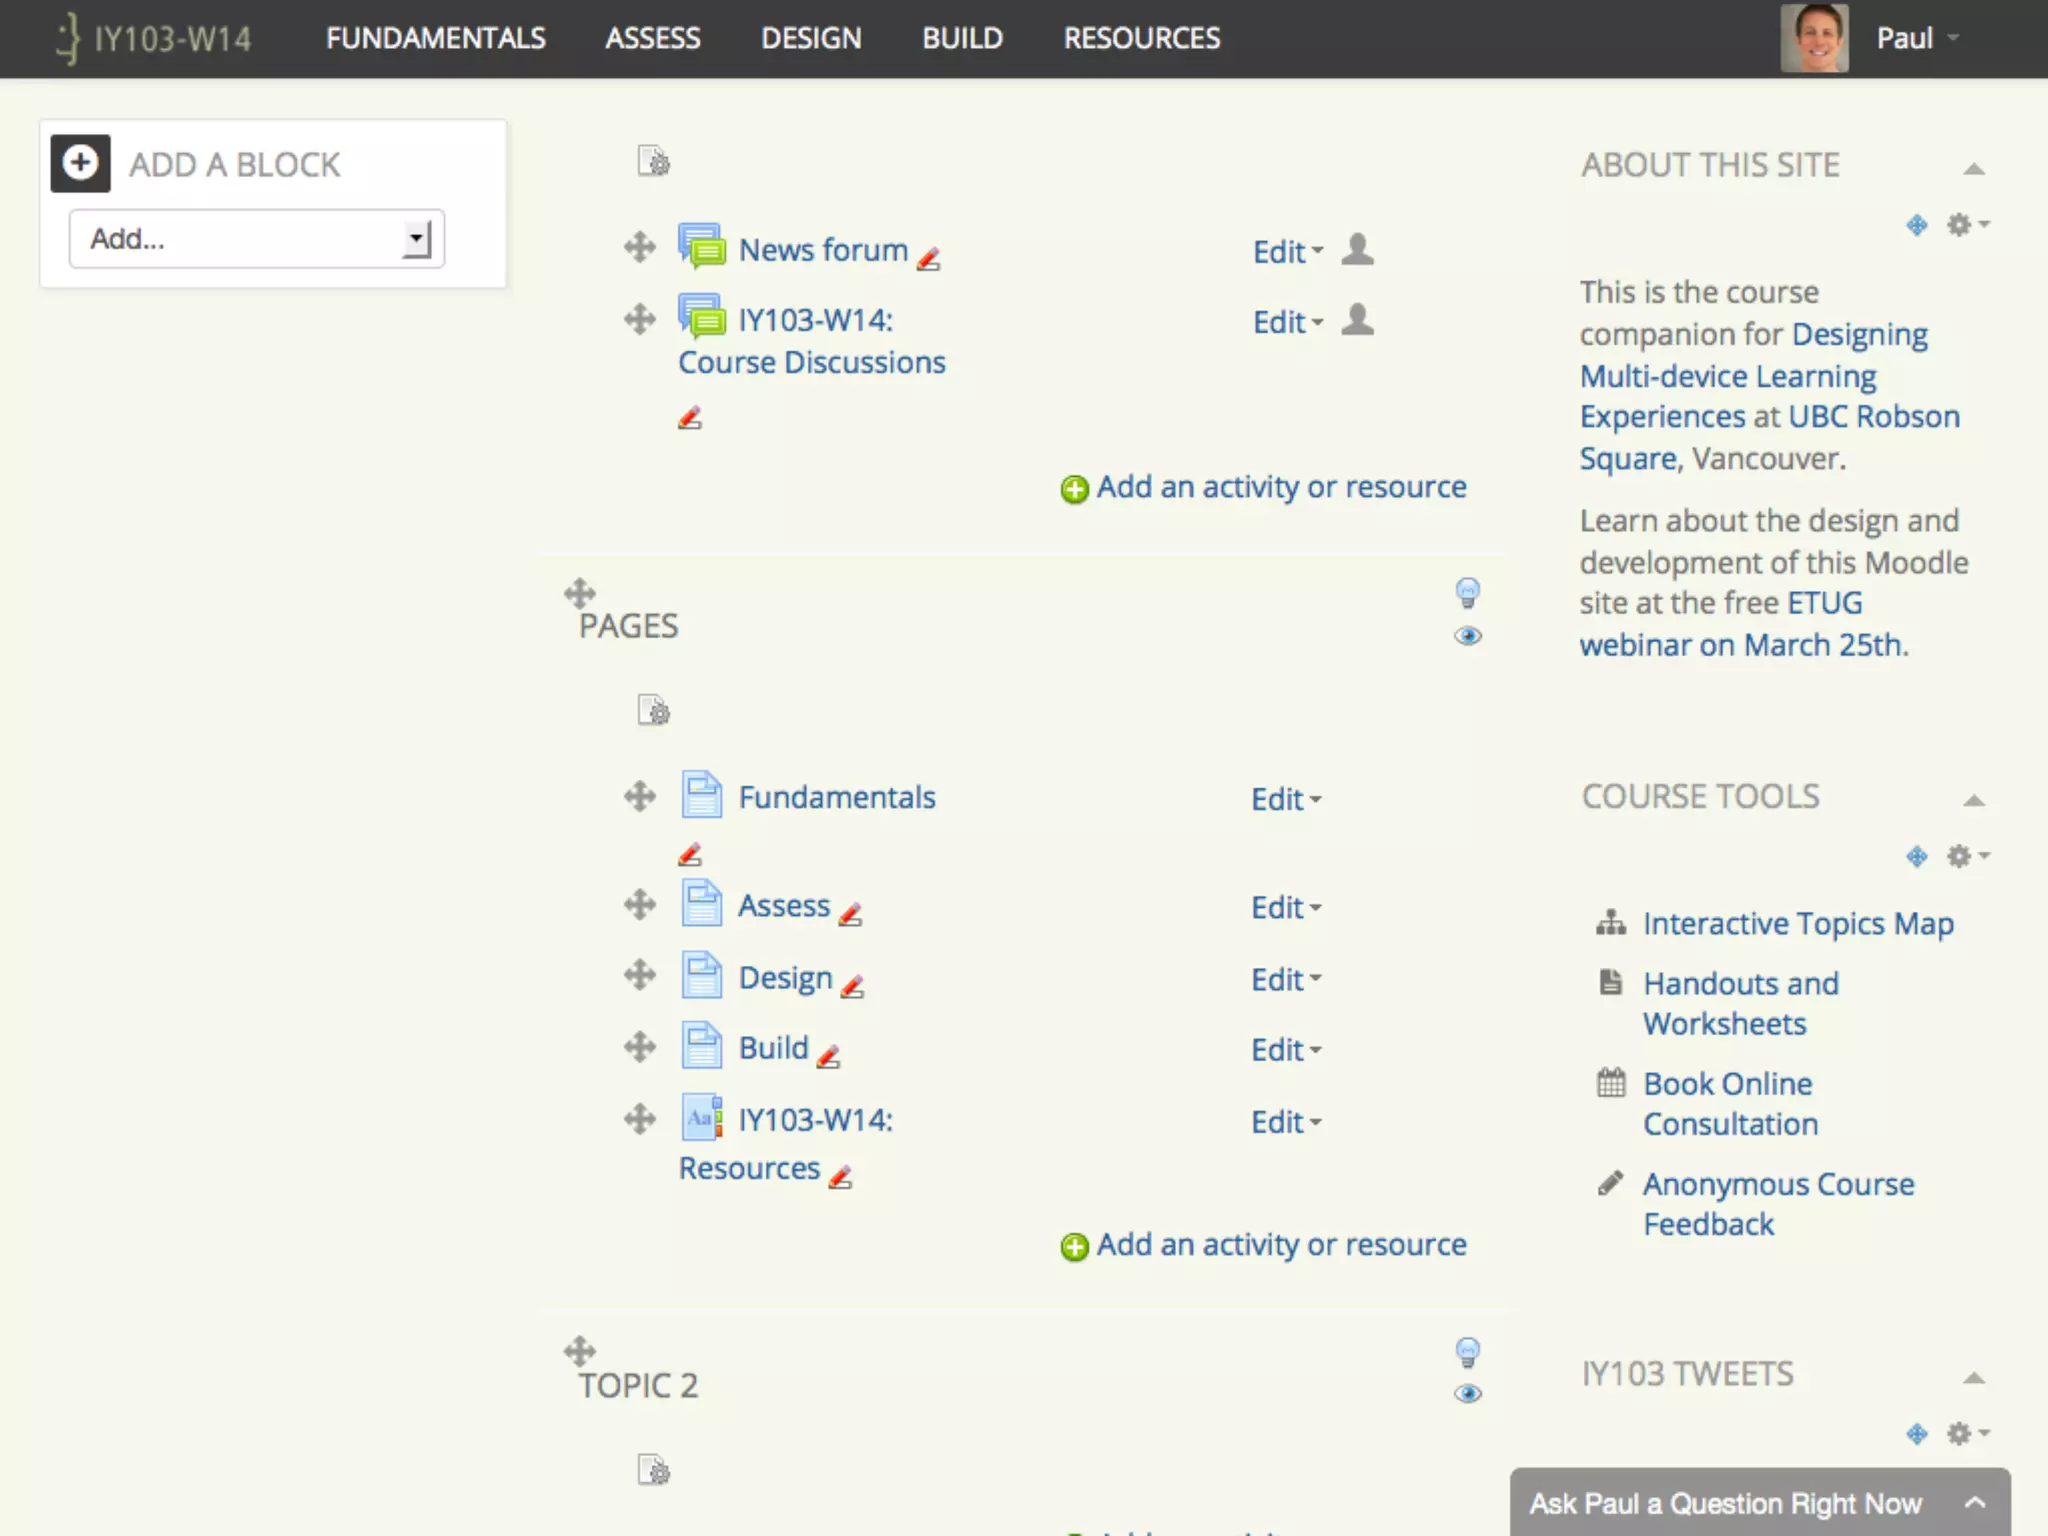This screenshot has height=1536, width=2048.
Task: Toggle visibility of the TOPIC 2 section
Action: 1467,1394
